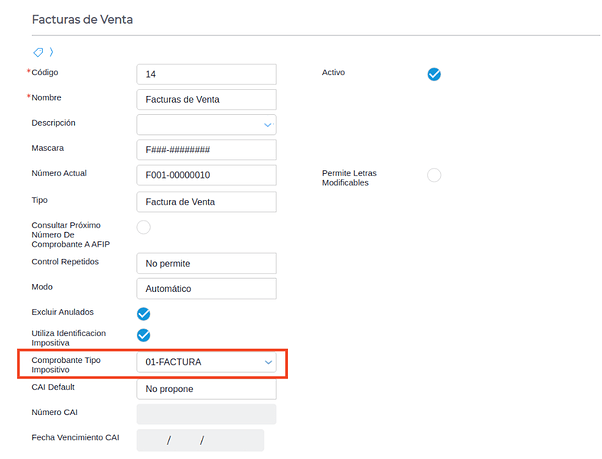Click the Facturas de Venta page title

point(82,19)
